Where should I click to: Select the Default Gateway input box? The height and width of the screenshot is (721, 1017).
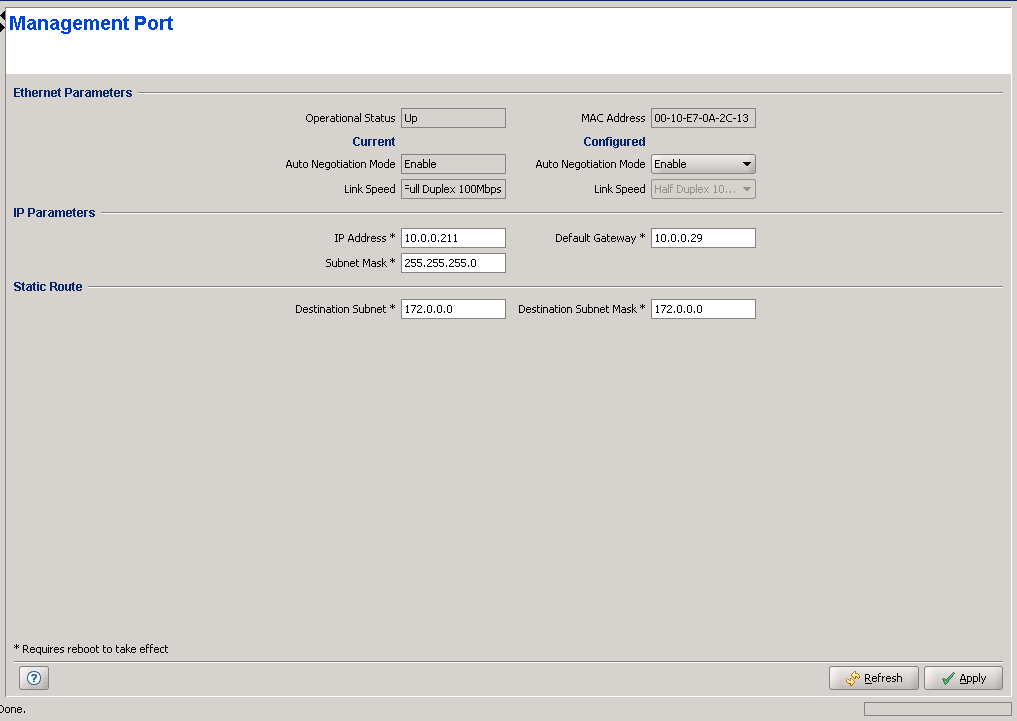[x=703, y=238]
